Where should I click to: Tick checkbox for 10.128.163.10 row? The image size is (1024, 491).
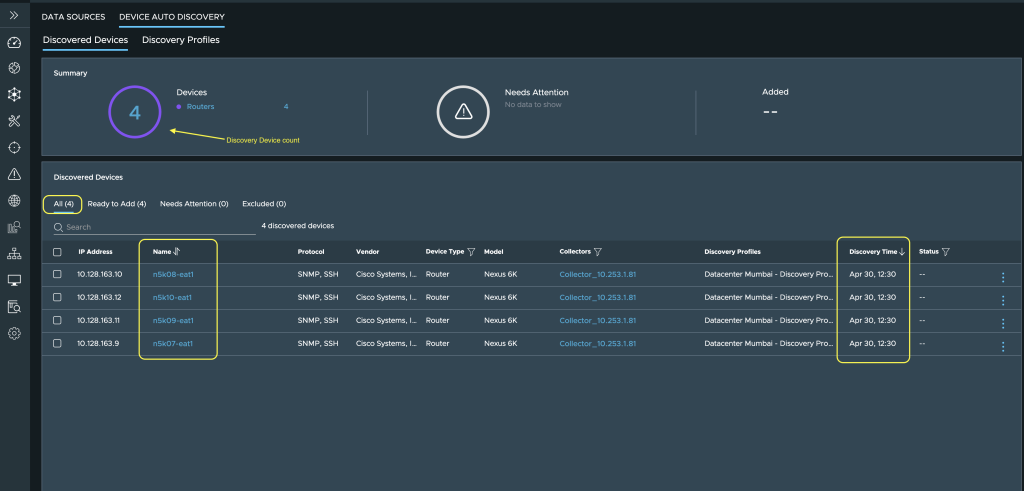pyautogui.click(x=57, y=274)
